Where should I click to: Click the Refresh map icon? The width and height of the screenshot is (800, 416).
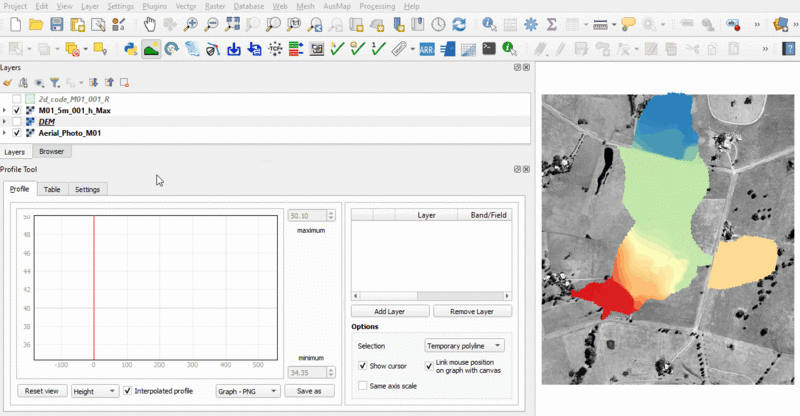(x=459, y=23)
